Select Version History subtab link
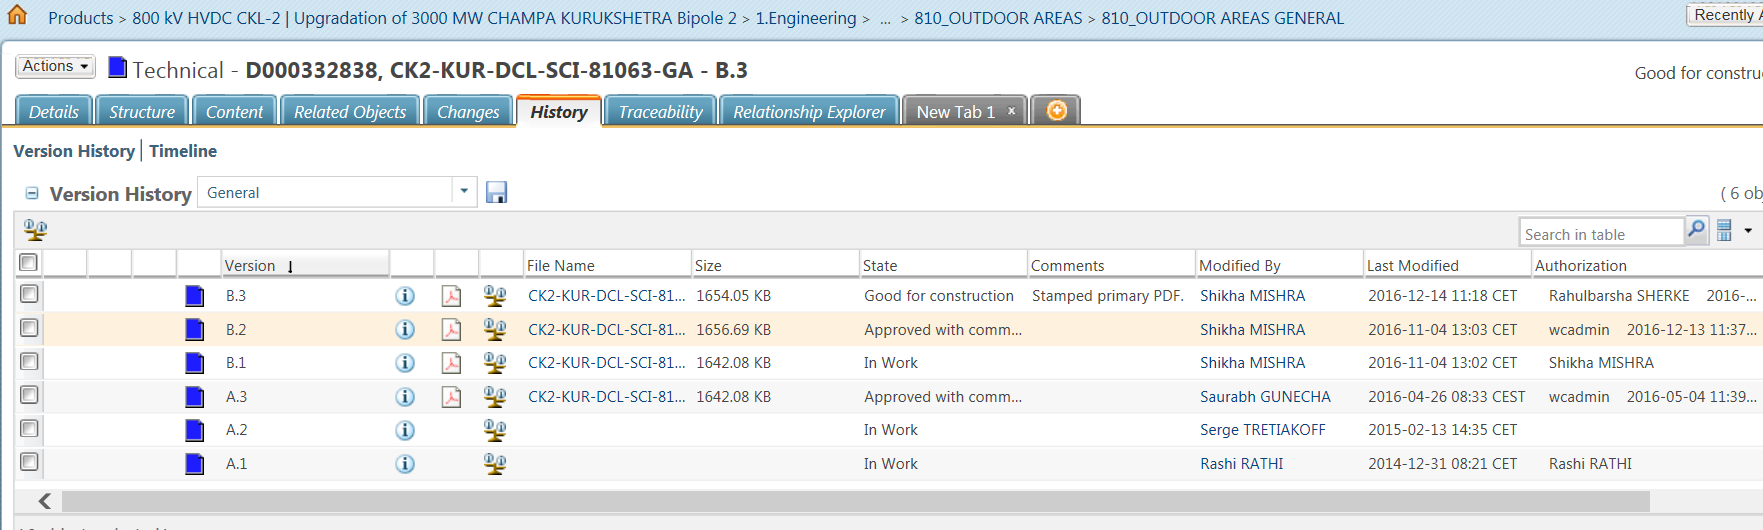 click(x=74, y=151)
